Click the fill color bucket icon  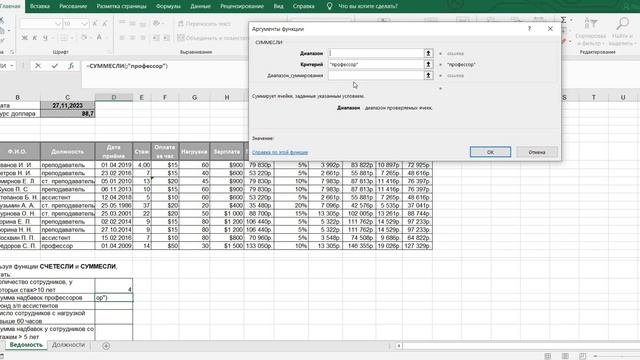pyautogui.click(x=84, y=38)
